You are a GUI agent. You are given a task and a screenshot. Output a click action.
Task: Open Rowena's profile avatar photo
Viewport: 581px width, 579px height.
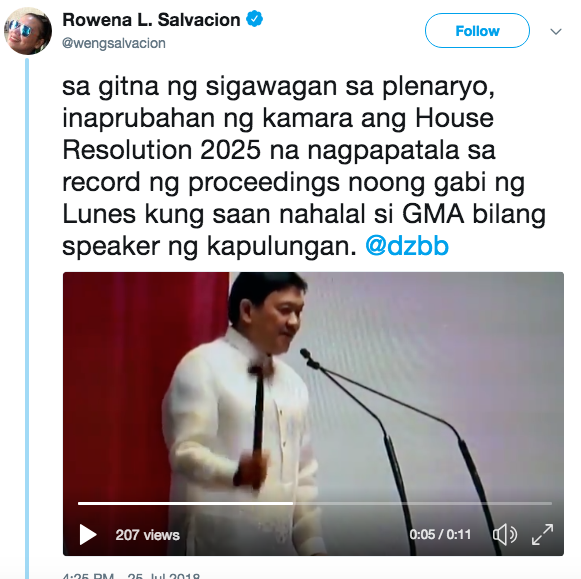pyautogui.click(x=28, y=31)
